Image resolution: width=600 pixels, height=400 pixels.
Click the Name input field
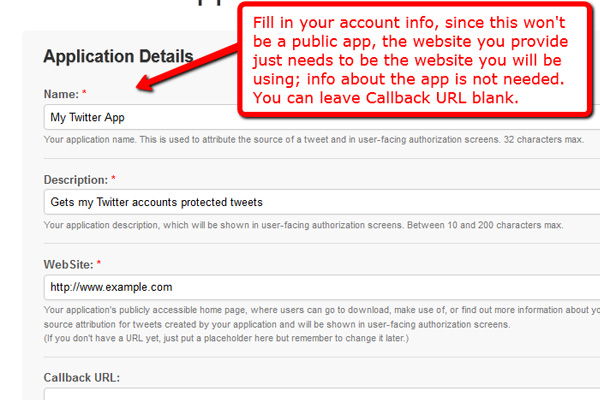[321, 117]
